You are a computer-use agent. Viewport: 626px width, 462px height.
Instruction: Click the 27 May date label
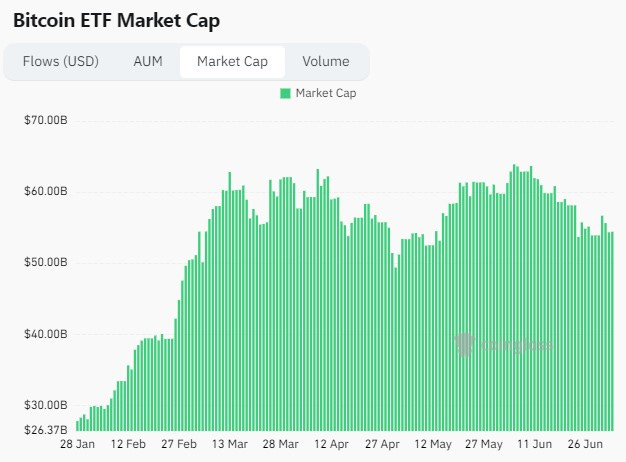pyautogui.click(x=484, y=444)
